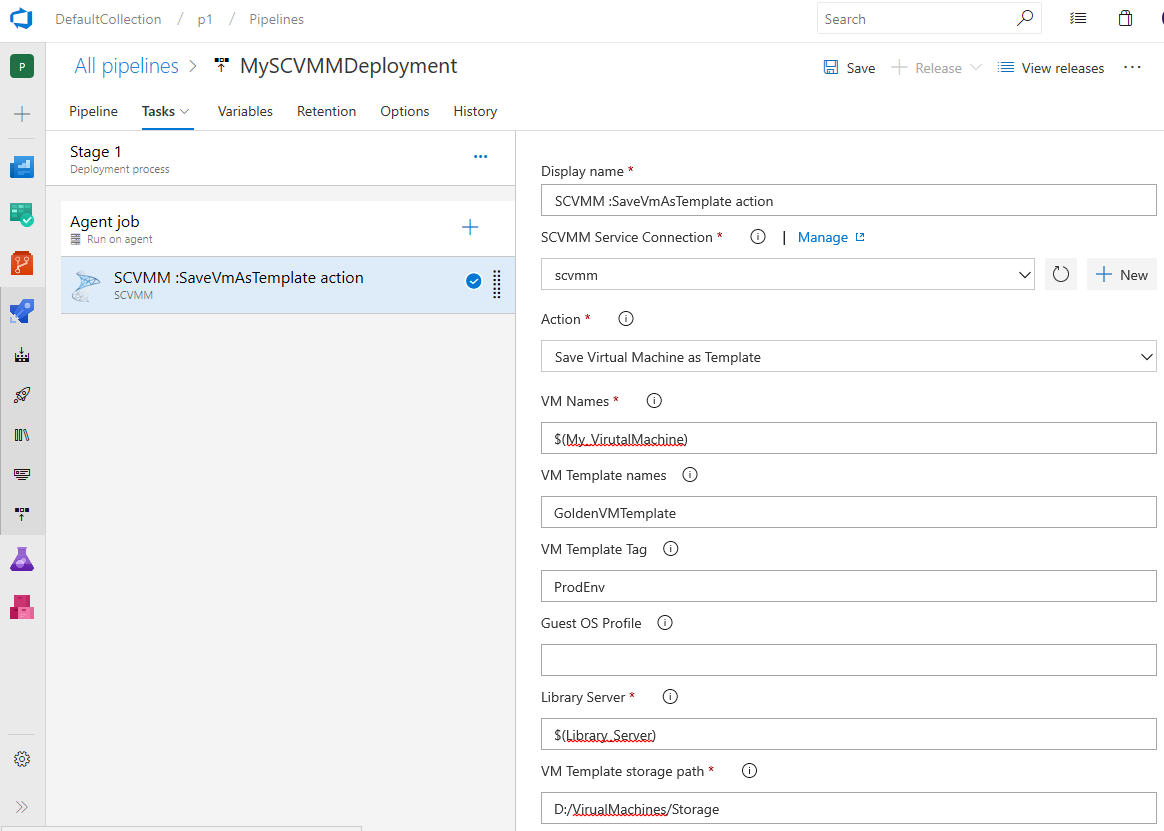
Task: Edit the Library Server field
Action: [849, 734]
